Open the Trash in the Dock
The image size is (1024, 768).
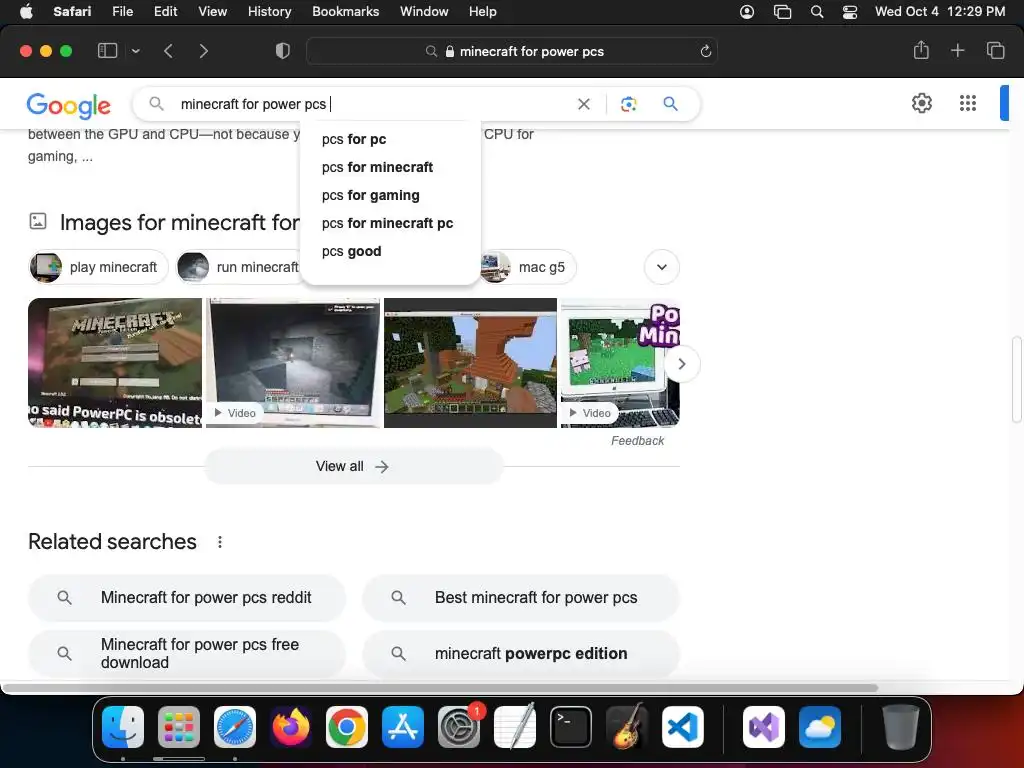901,727
